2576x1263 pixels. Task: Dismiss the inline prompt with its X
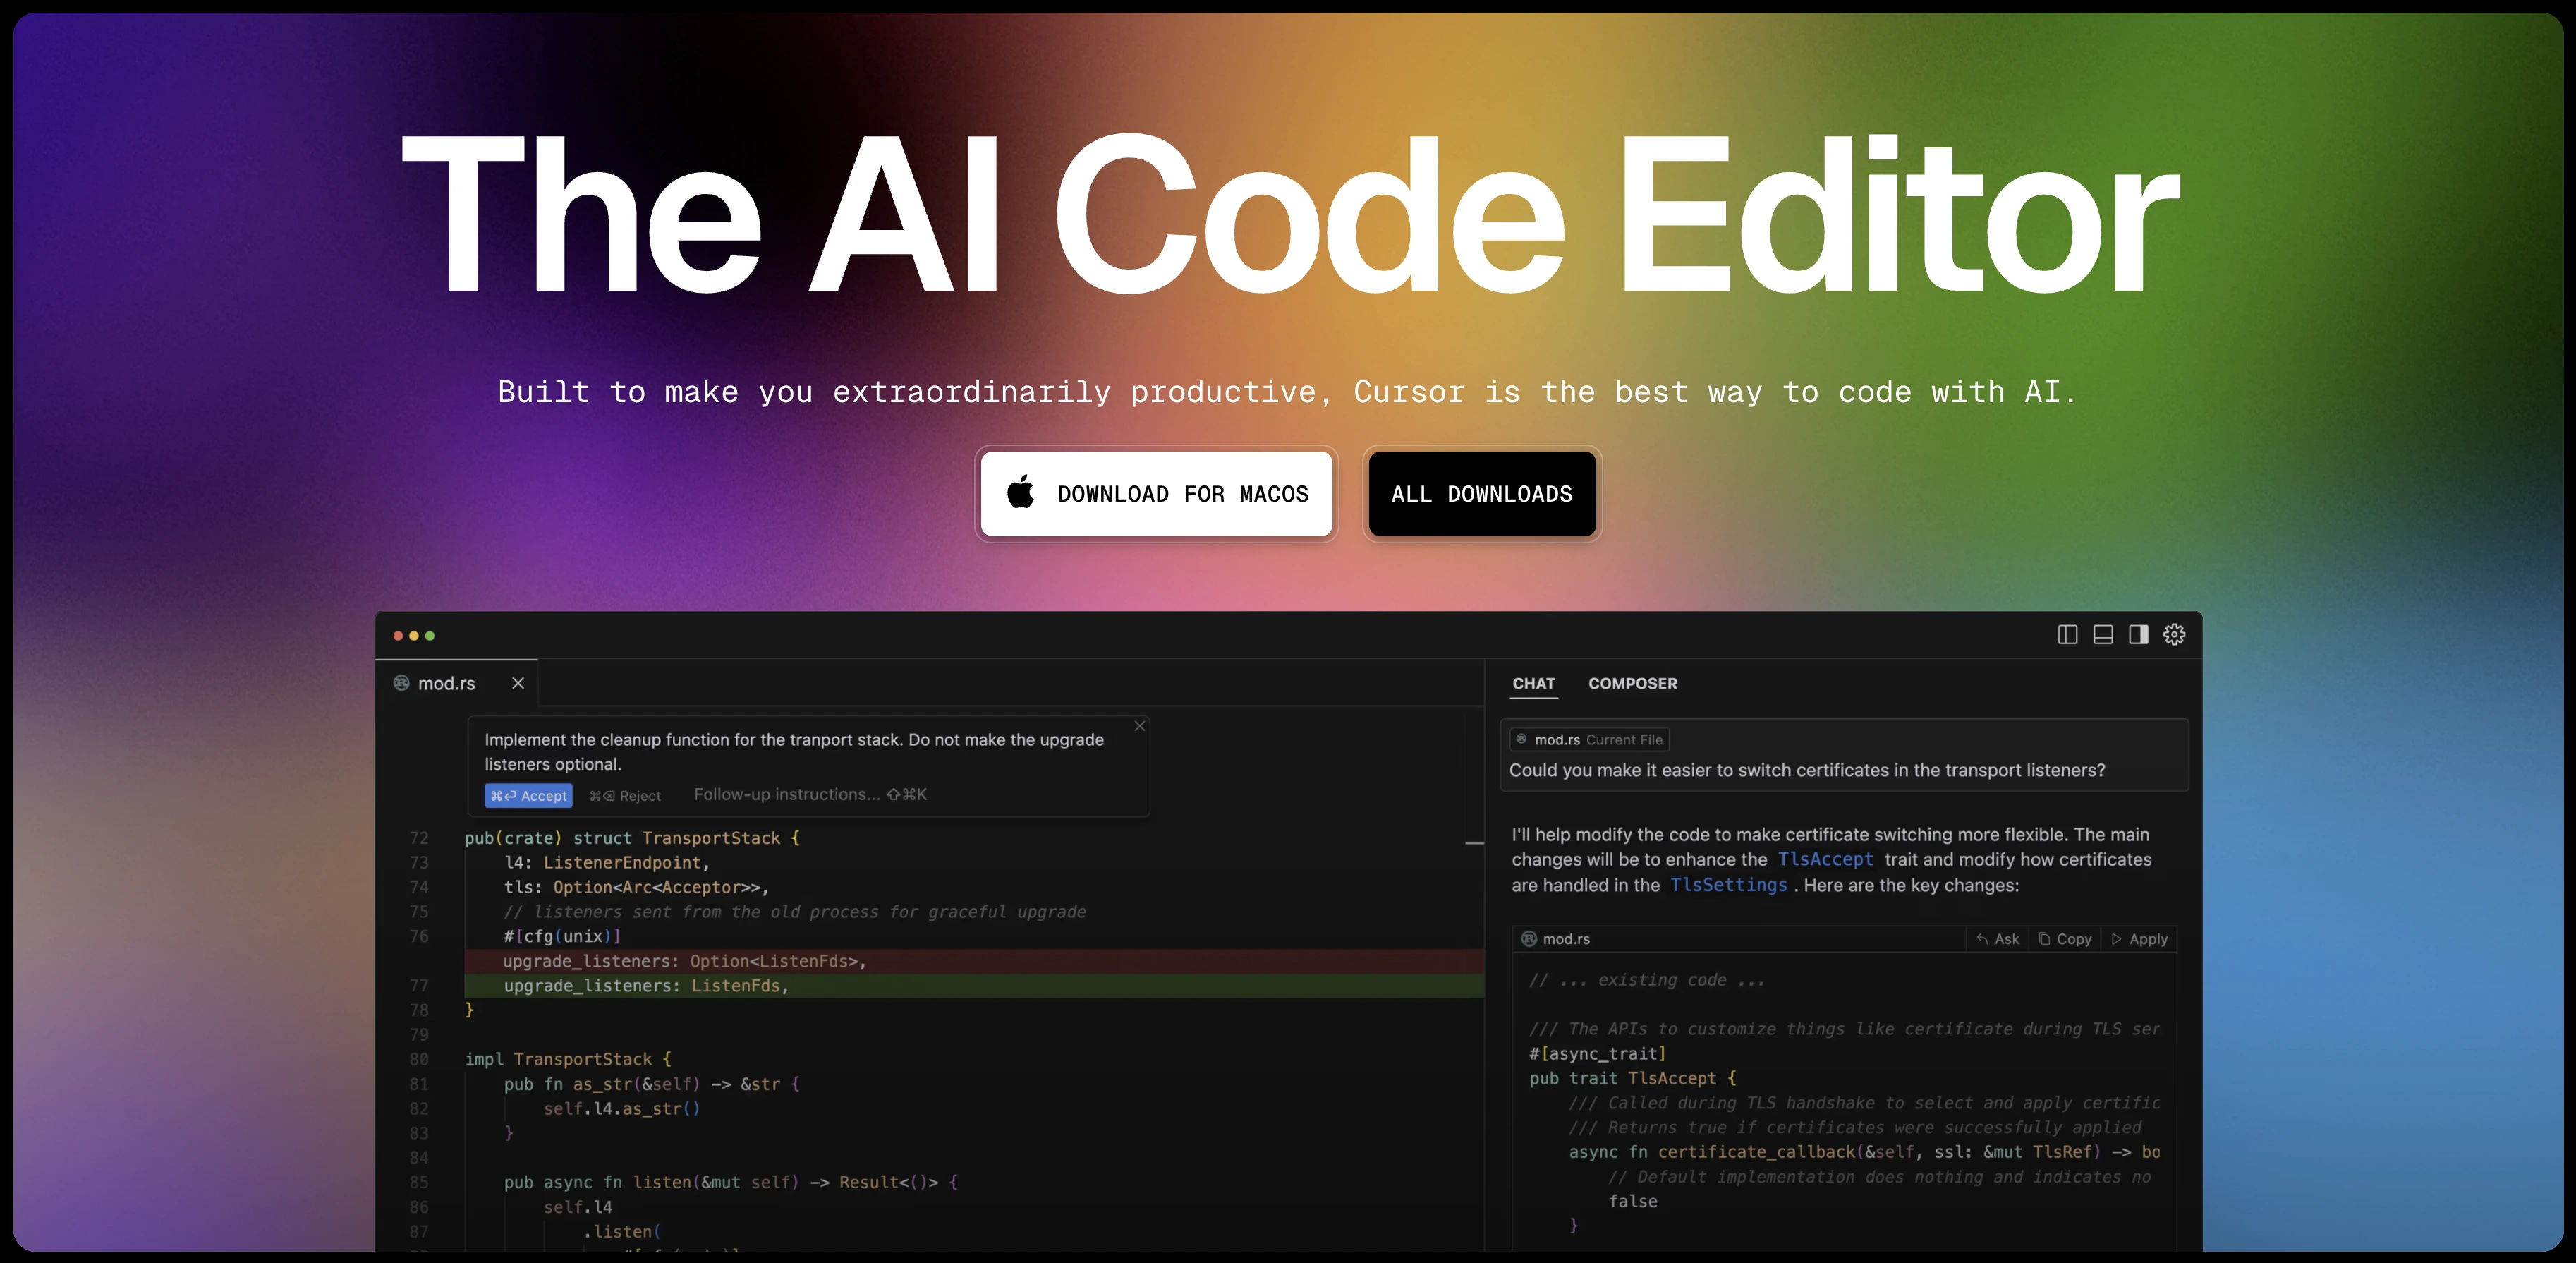tap(1139, 726)
